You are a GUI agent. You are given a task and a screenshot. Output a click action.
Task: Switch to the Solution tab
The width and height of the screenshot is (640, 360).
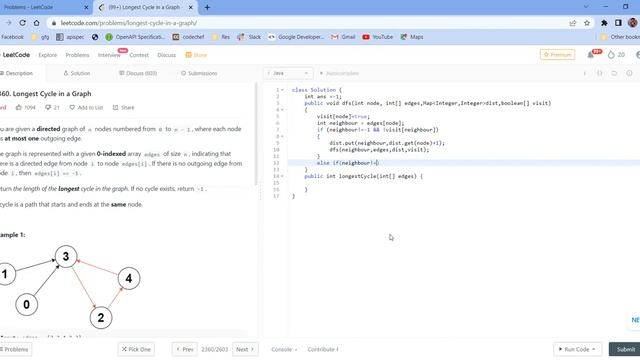coord(77,73)
